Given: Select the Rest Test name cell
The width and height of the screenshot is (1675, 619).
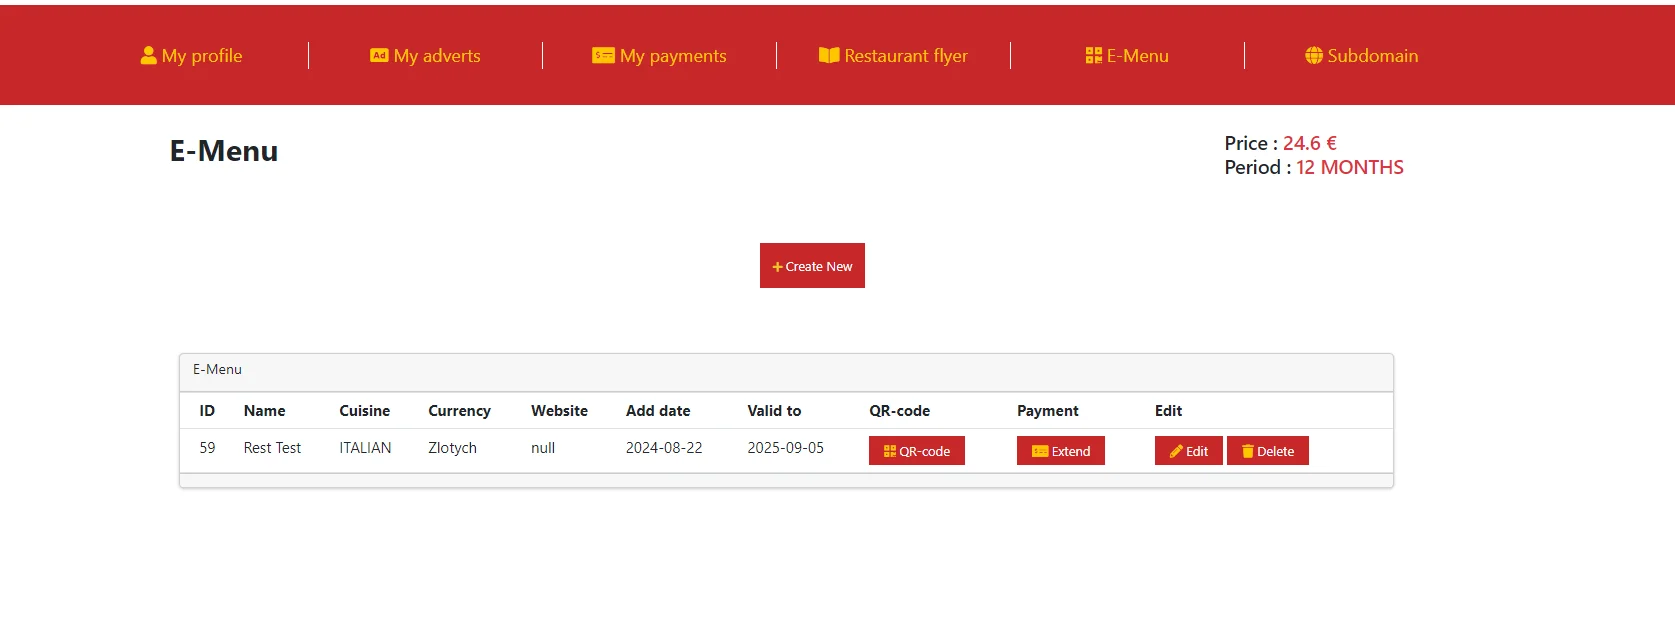Looking at the screenshot, I should [272, 448].
